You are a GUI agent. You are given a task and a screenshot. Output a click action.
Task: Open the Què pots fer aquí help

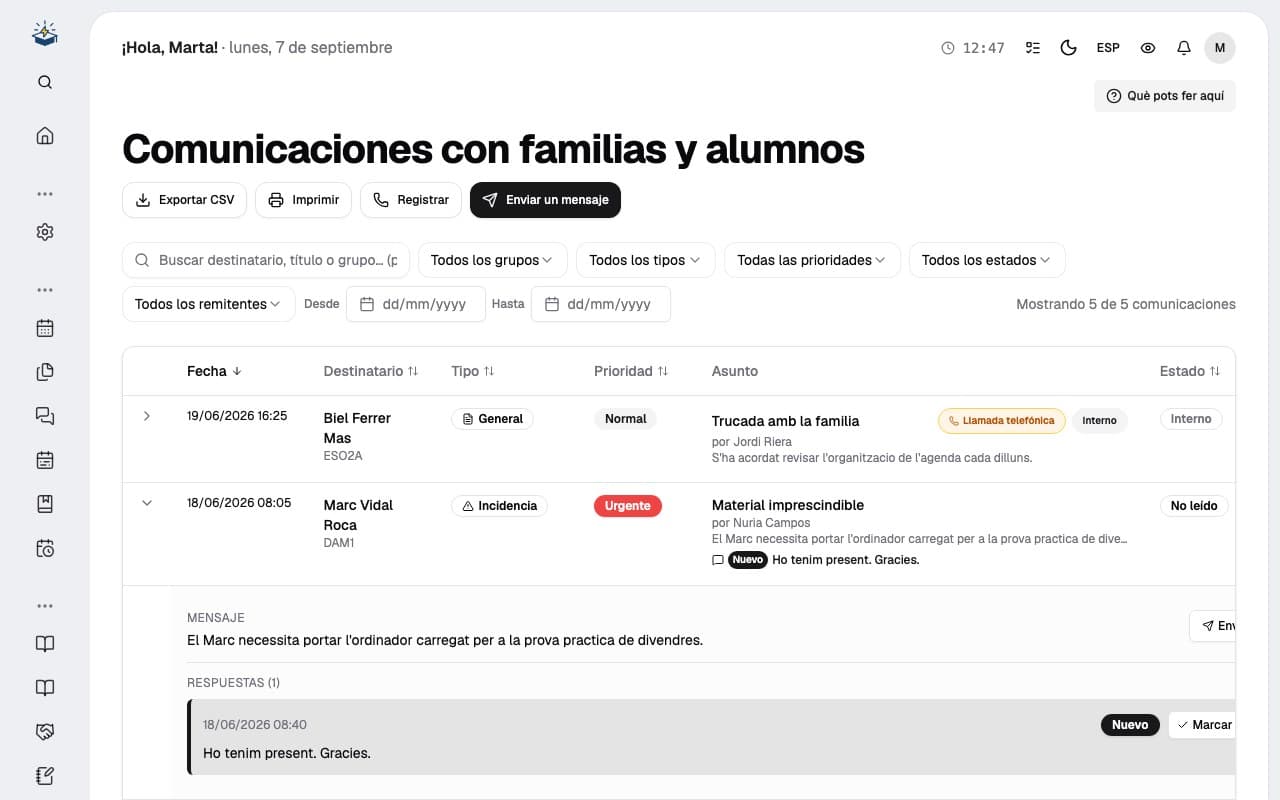click(x=1165, y=96)
